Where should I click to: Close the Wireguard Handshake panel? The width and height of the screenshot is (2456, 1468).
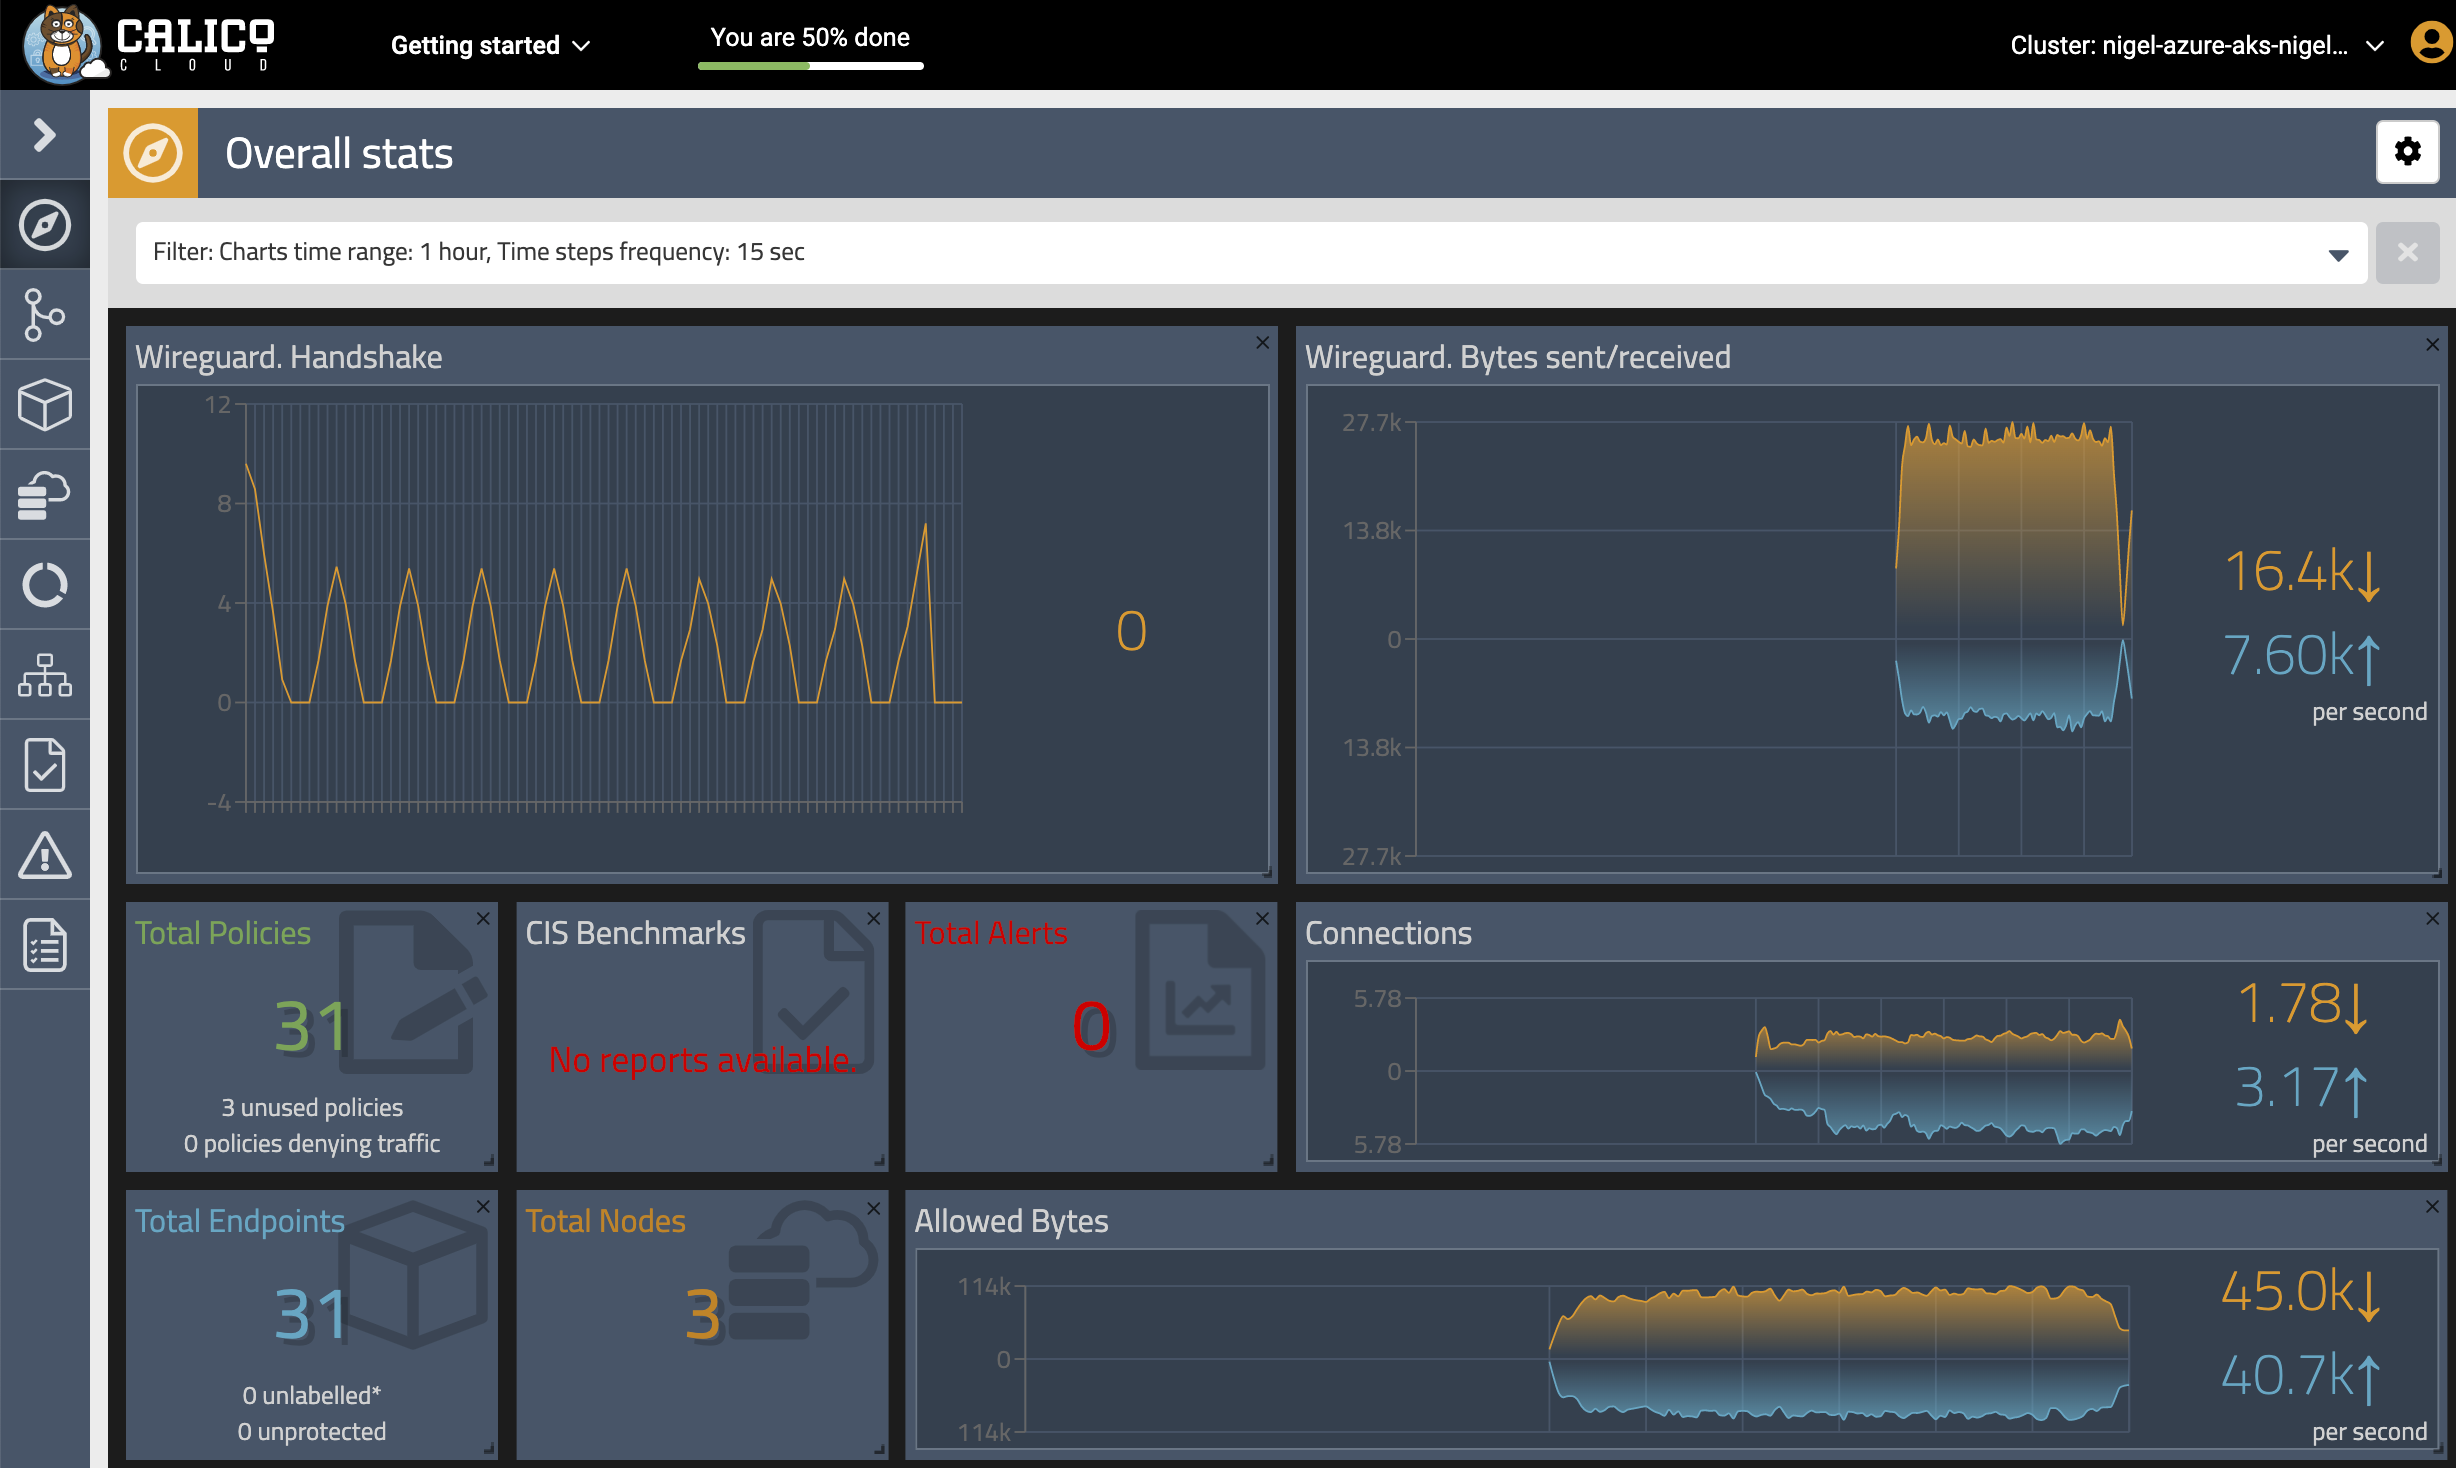1262,343
